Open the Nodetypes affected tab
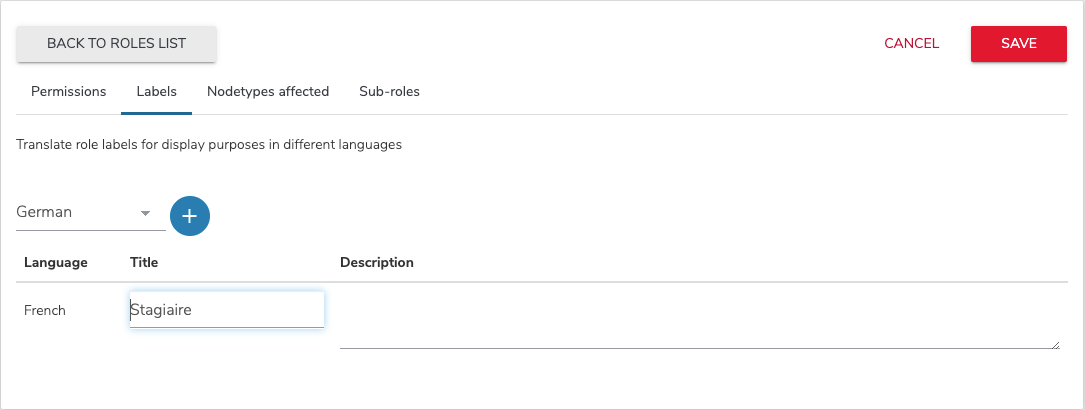1085x410 pixels. pos(268,92)
